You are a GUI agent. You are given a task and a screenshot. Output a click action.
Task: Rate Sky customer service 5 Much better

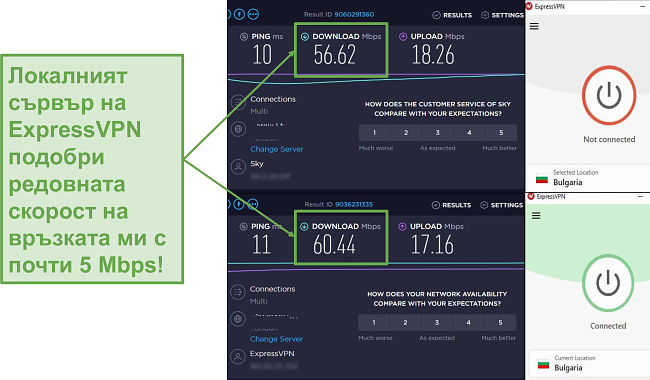pyautogui.click(x=501, y=133)
